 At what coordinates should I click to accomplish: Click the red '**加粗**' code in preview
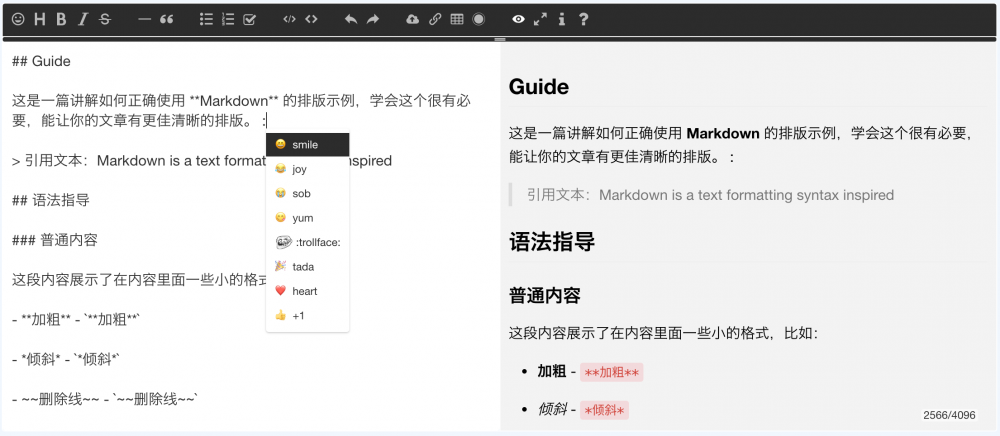point(612,372)
